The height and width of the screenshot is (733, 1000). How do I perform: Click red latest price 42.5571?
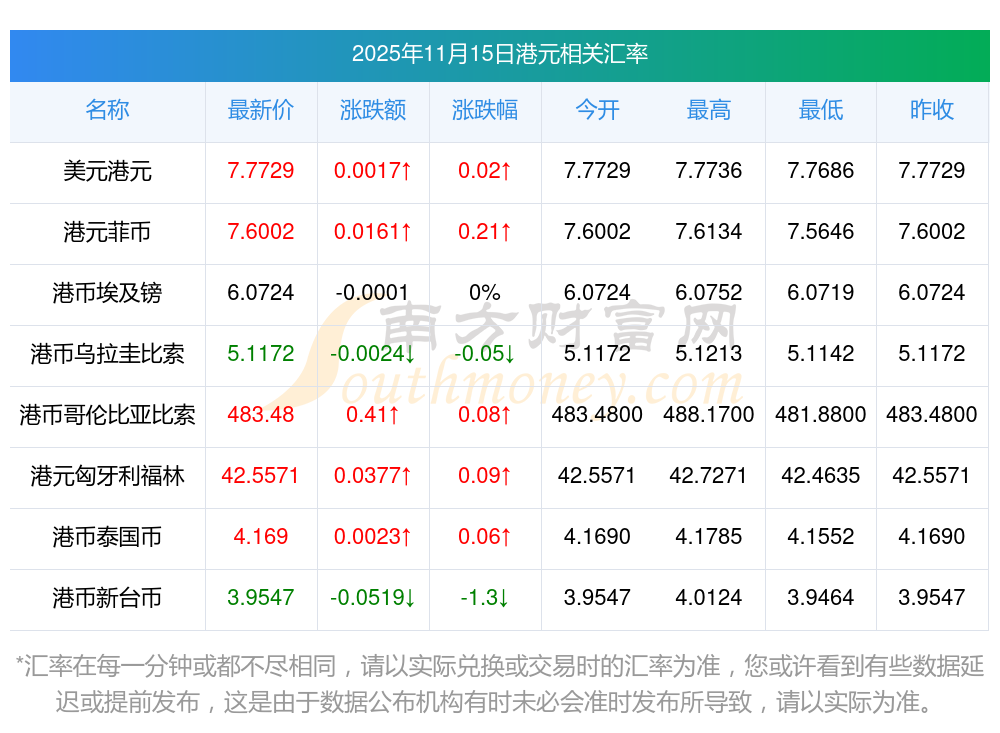260,475
